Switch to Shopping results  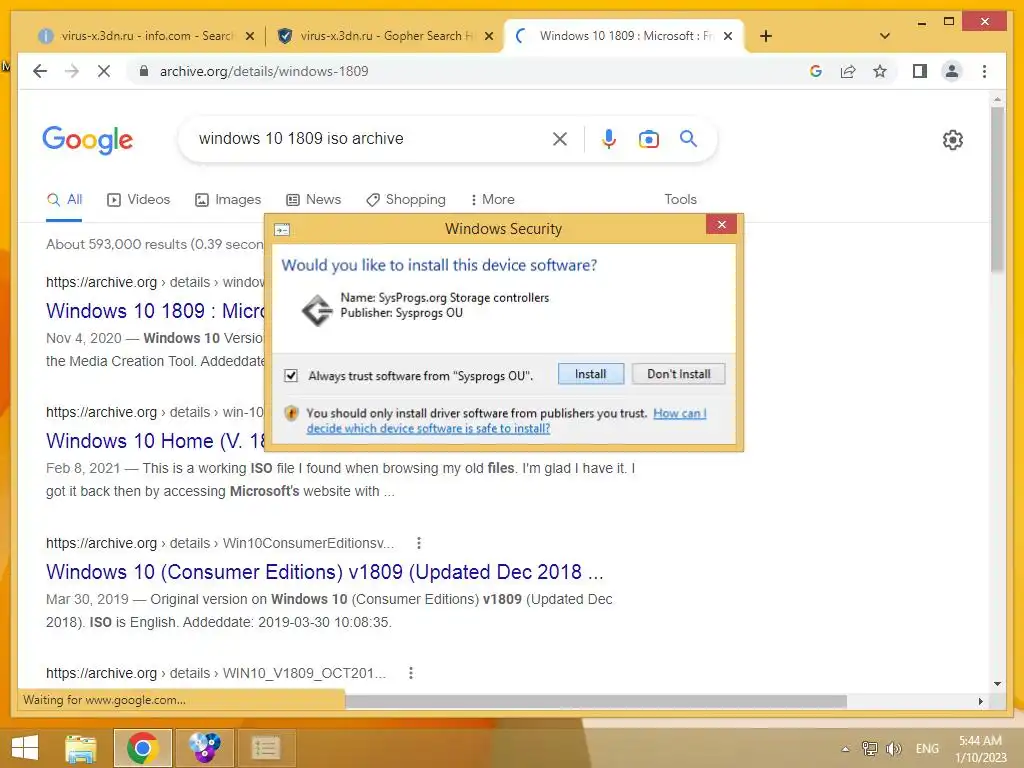tap(406, 199)
